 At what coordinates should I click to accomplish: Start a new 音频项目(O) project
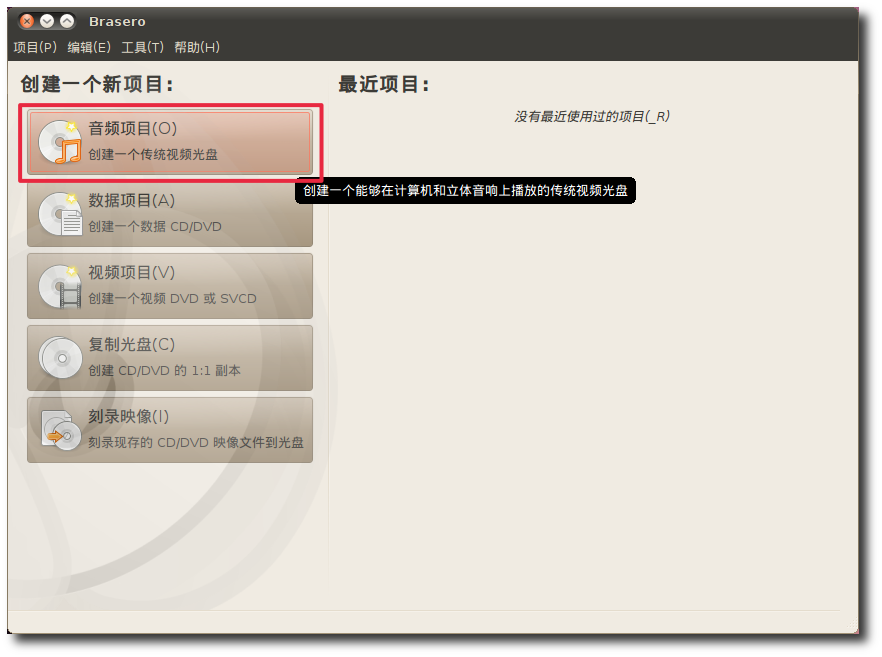[x=170, y=142]
